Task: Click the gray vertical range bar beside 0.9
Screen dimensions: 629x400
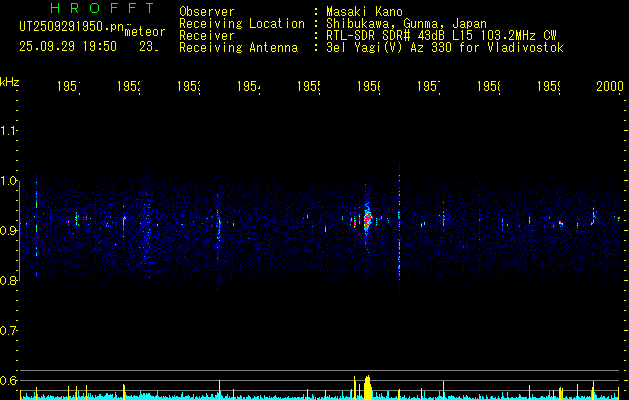Action: (19, 230)
